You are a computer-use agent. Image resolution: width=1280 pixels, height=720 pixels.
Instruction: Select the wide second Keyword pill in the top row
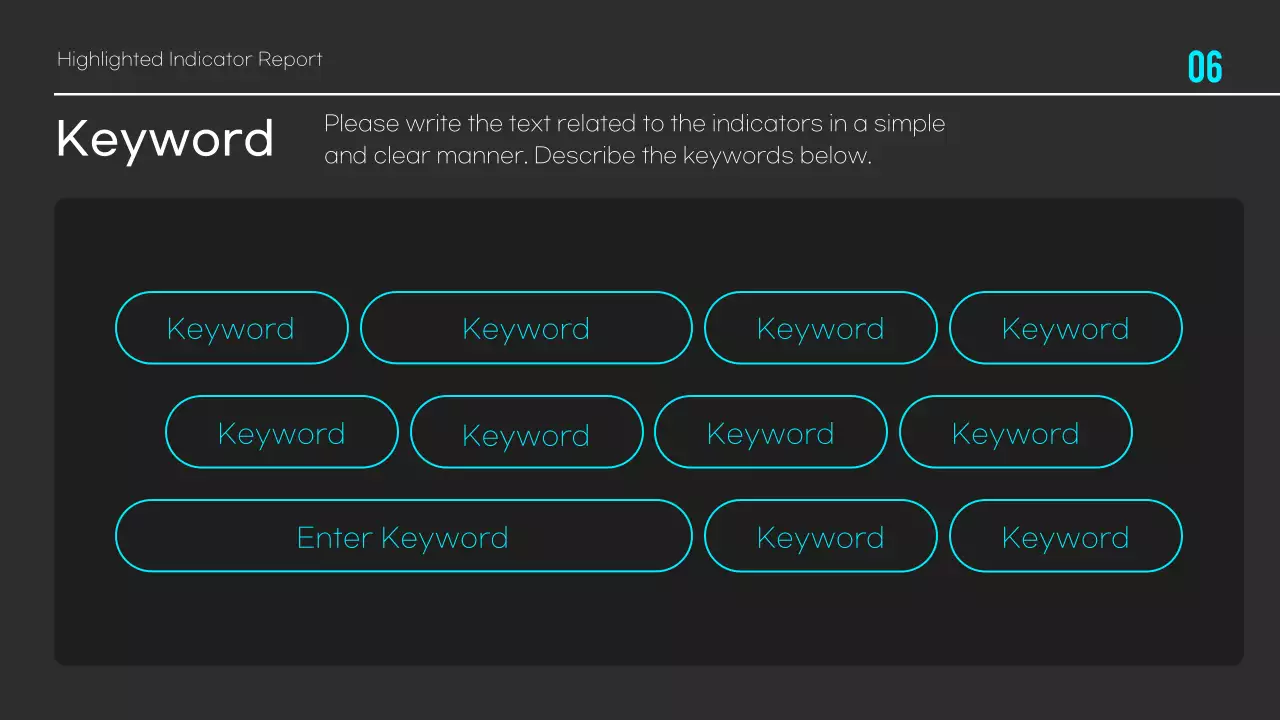[526, 328]
